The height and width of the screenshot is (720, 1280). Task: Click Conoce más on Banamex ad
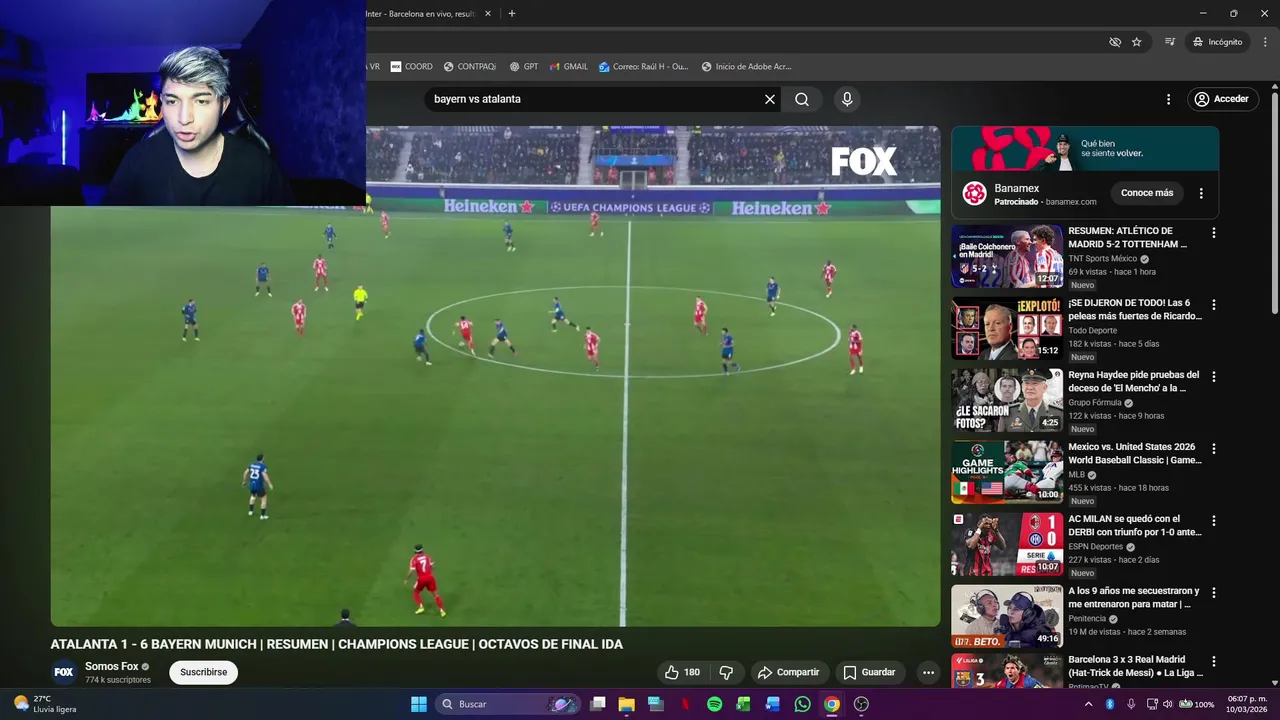pos(1147,193)
